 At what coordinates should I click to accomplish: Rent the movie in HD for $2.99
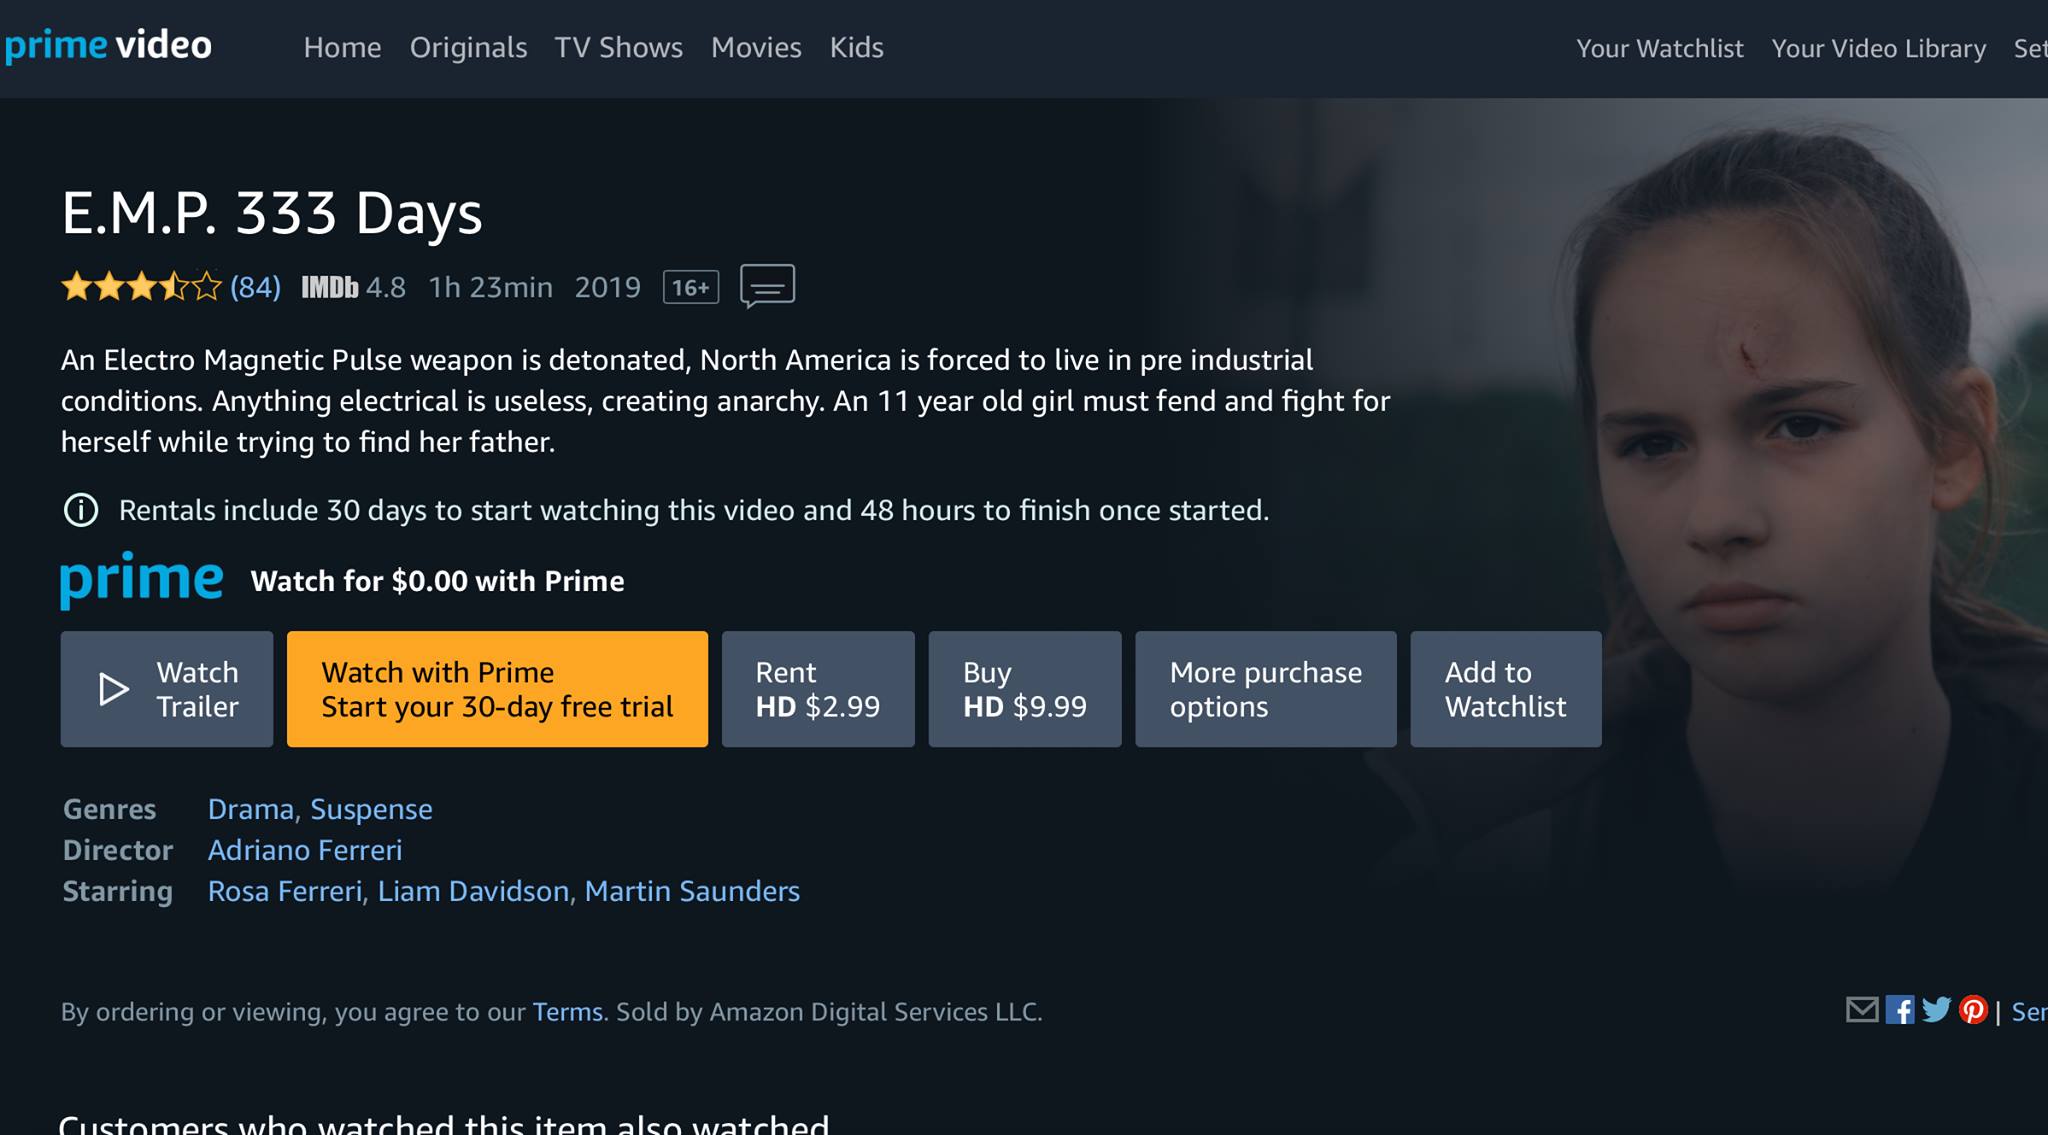click(818, 689)
